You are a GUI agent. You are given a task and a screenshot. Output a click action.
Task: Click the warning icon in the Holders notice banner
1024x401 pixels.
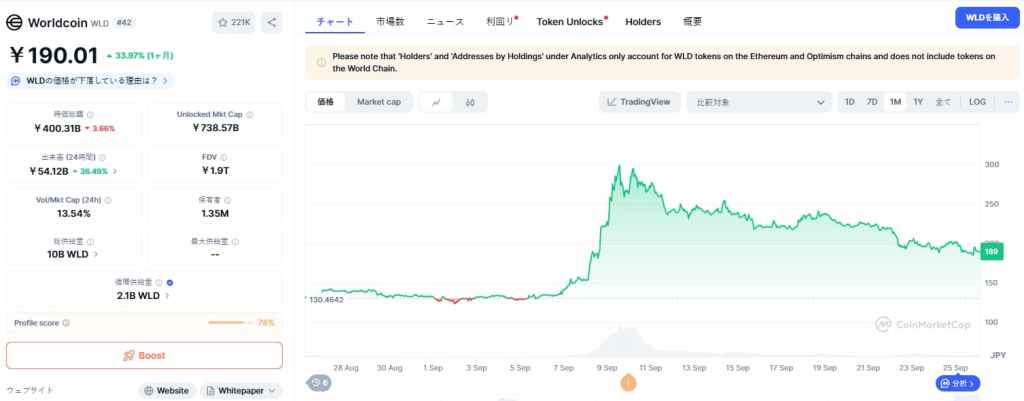click(x=321, y=63)
